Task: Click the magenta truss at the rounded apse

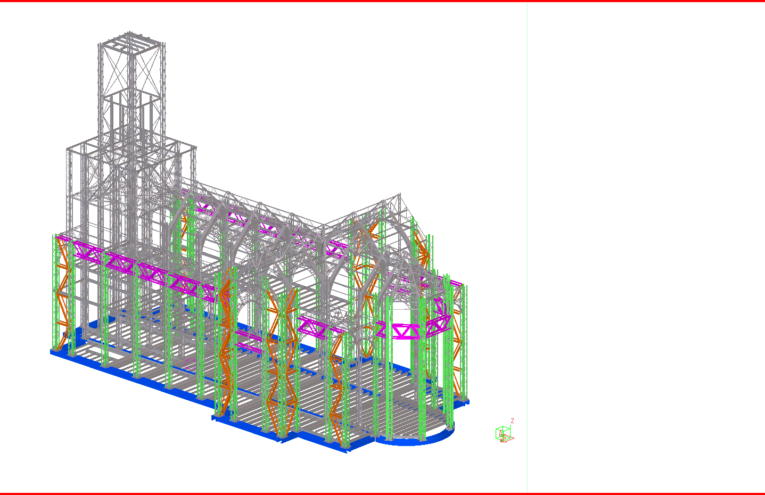Action: point(408,331)
